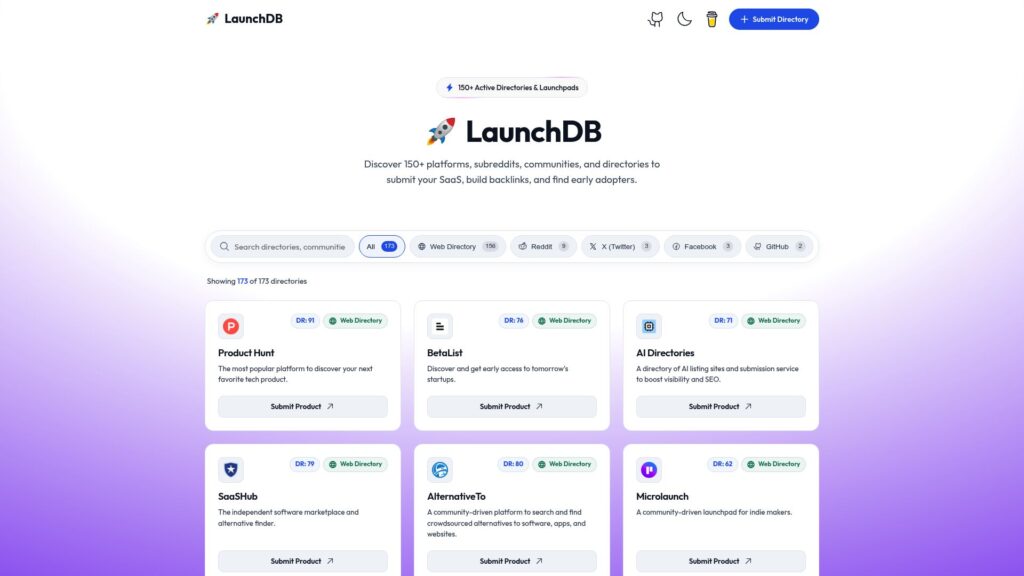Click Web Directory tag on Microlaunch card

click(773, 464)
